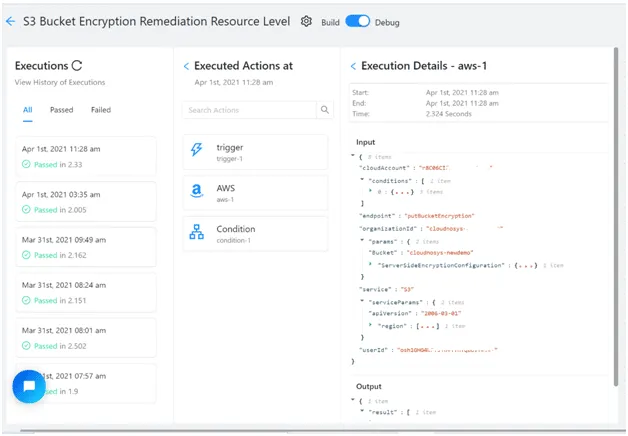Open the AWS aws-1 action
The width and height of the screenshot is (628, 436).
(x=256, y=193)
